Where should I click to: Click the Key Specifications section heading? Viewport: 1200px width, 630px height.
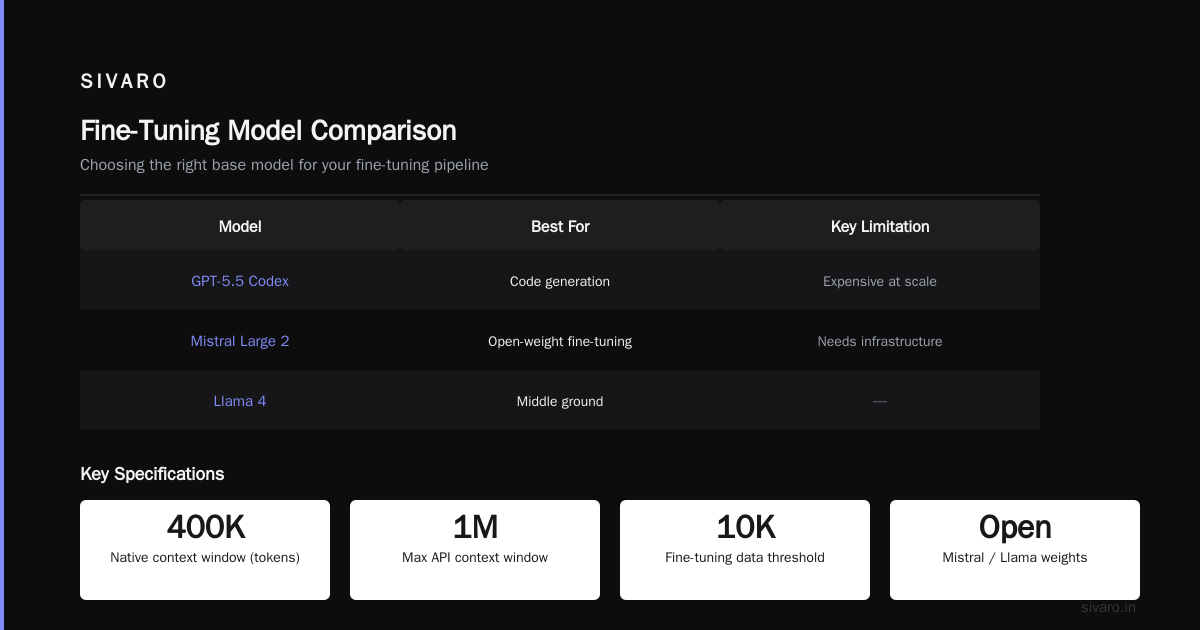(x=152, y=474)
